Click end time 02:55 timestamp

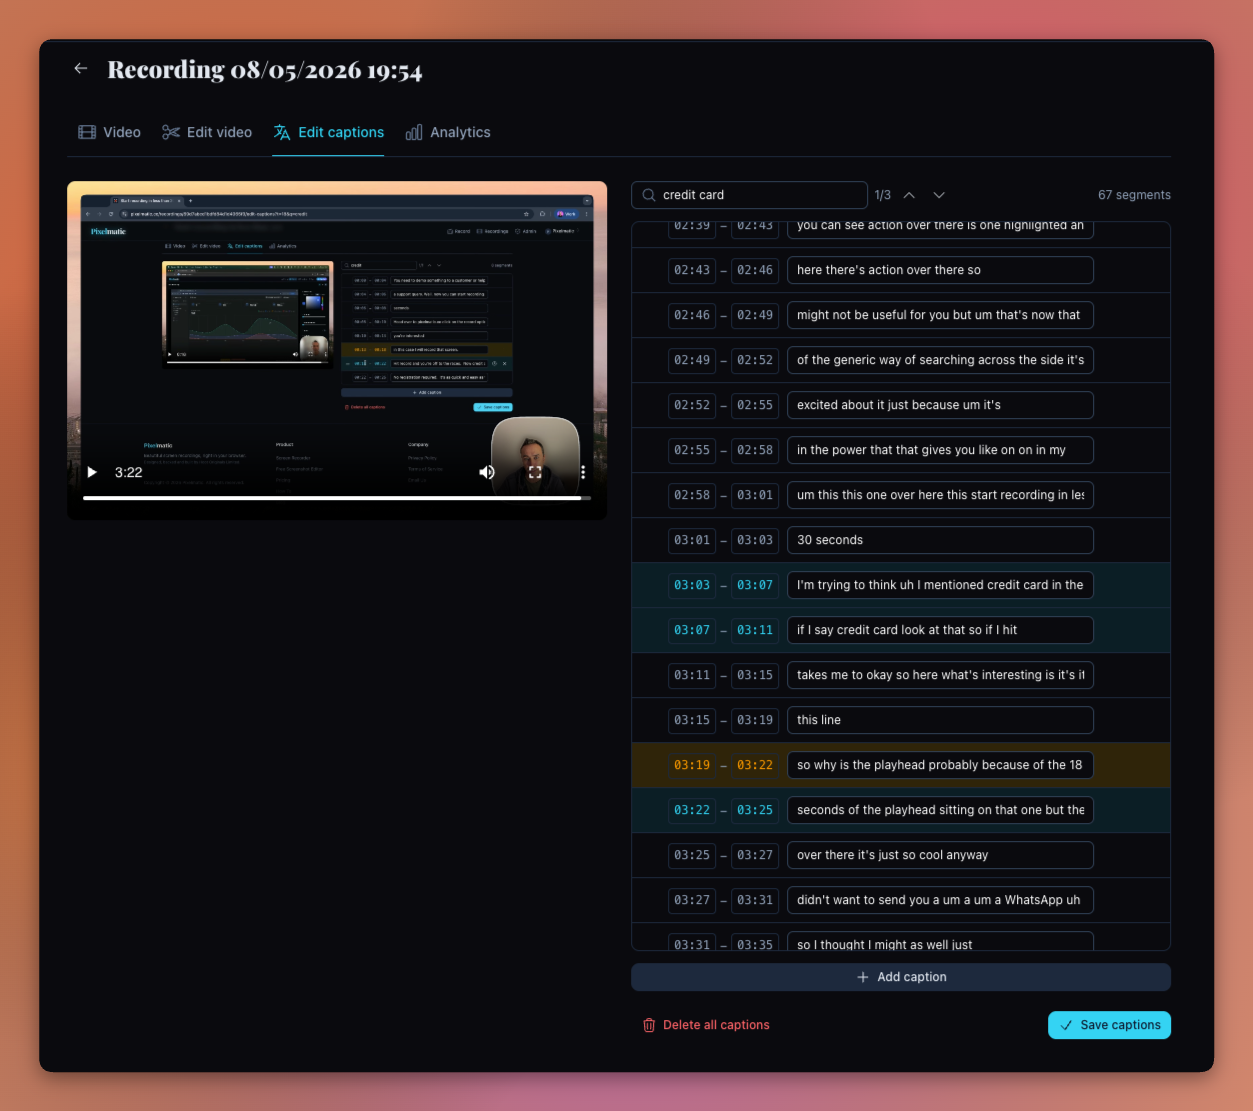pyautogui.click(x=755, y=405)
